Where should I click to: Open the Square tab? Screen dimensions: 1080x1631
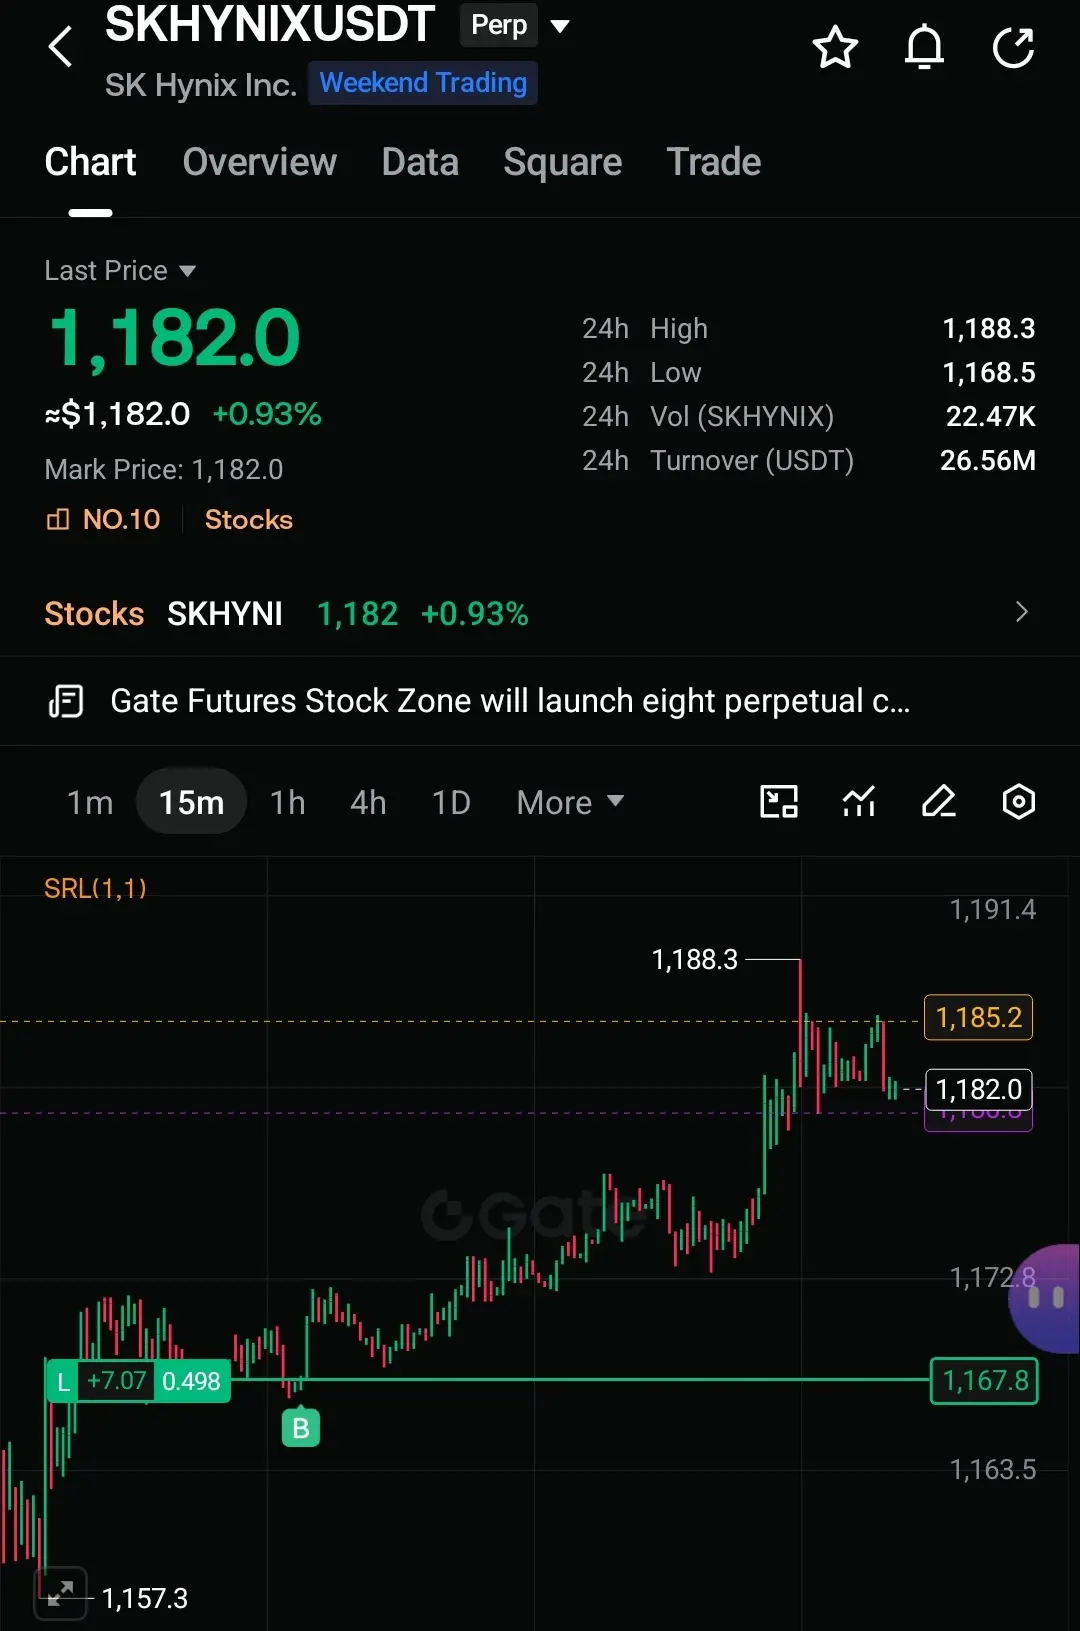coord(563,162)
